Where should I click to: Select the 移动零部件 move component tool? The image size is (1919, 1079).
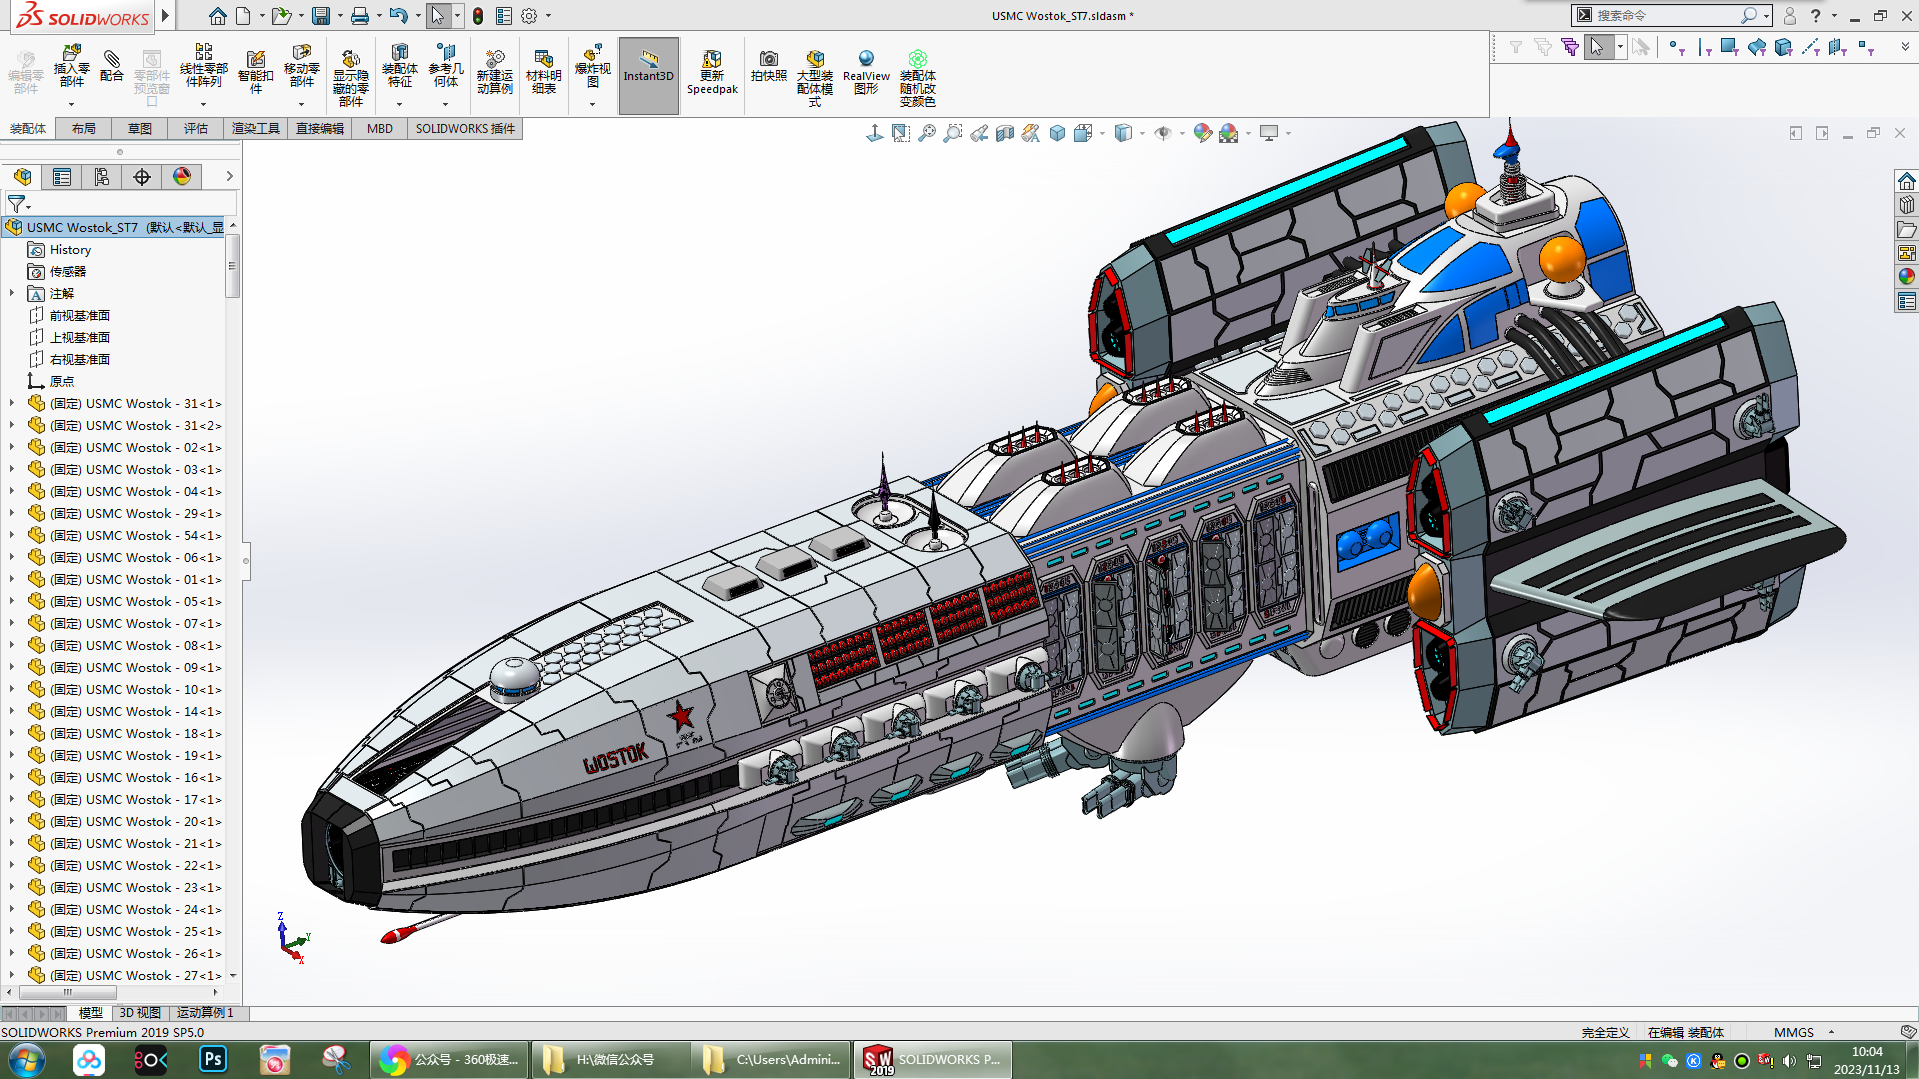(x=301, y=67)
